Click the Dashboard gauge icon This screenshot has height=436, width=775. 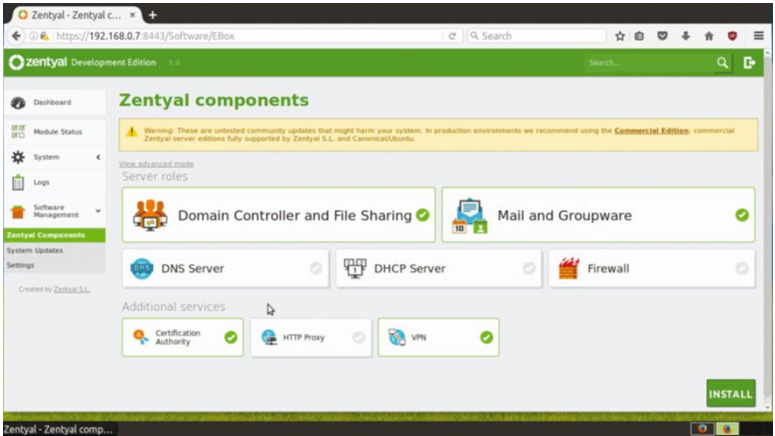[18, 102]
